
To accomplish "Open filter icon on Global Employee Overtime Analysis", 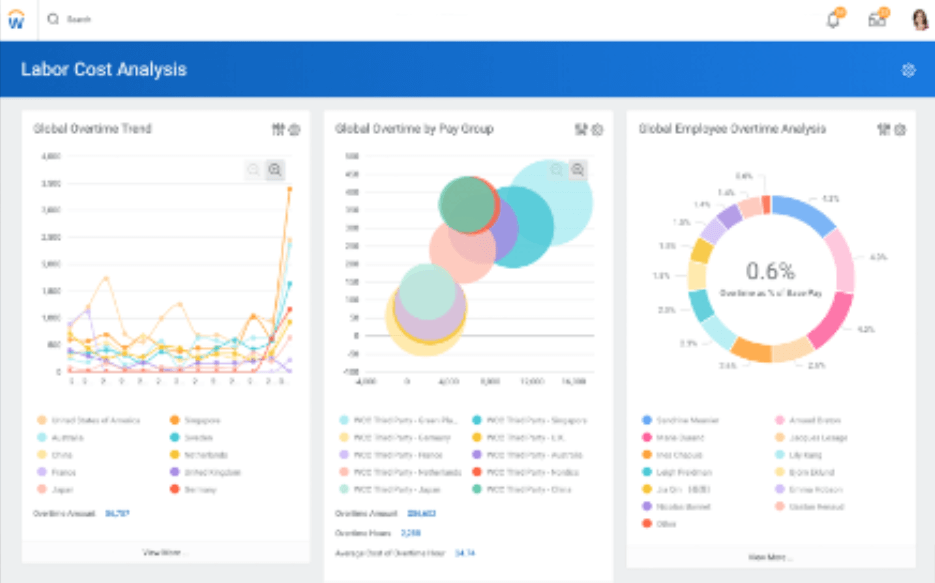I will coord(883,129).
